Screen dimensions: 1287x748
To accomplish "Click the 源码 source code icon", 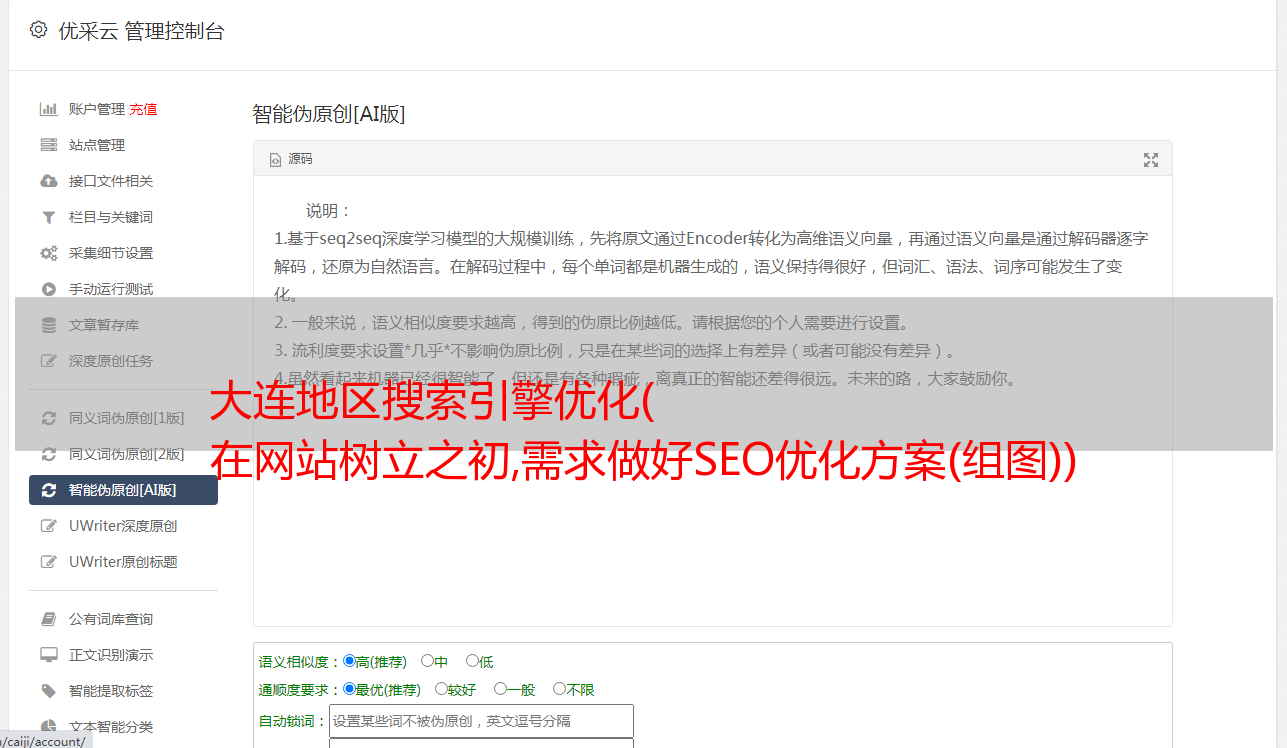I will [x=276, y=159].
